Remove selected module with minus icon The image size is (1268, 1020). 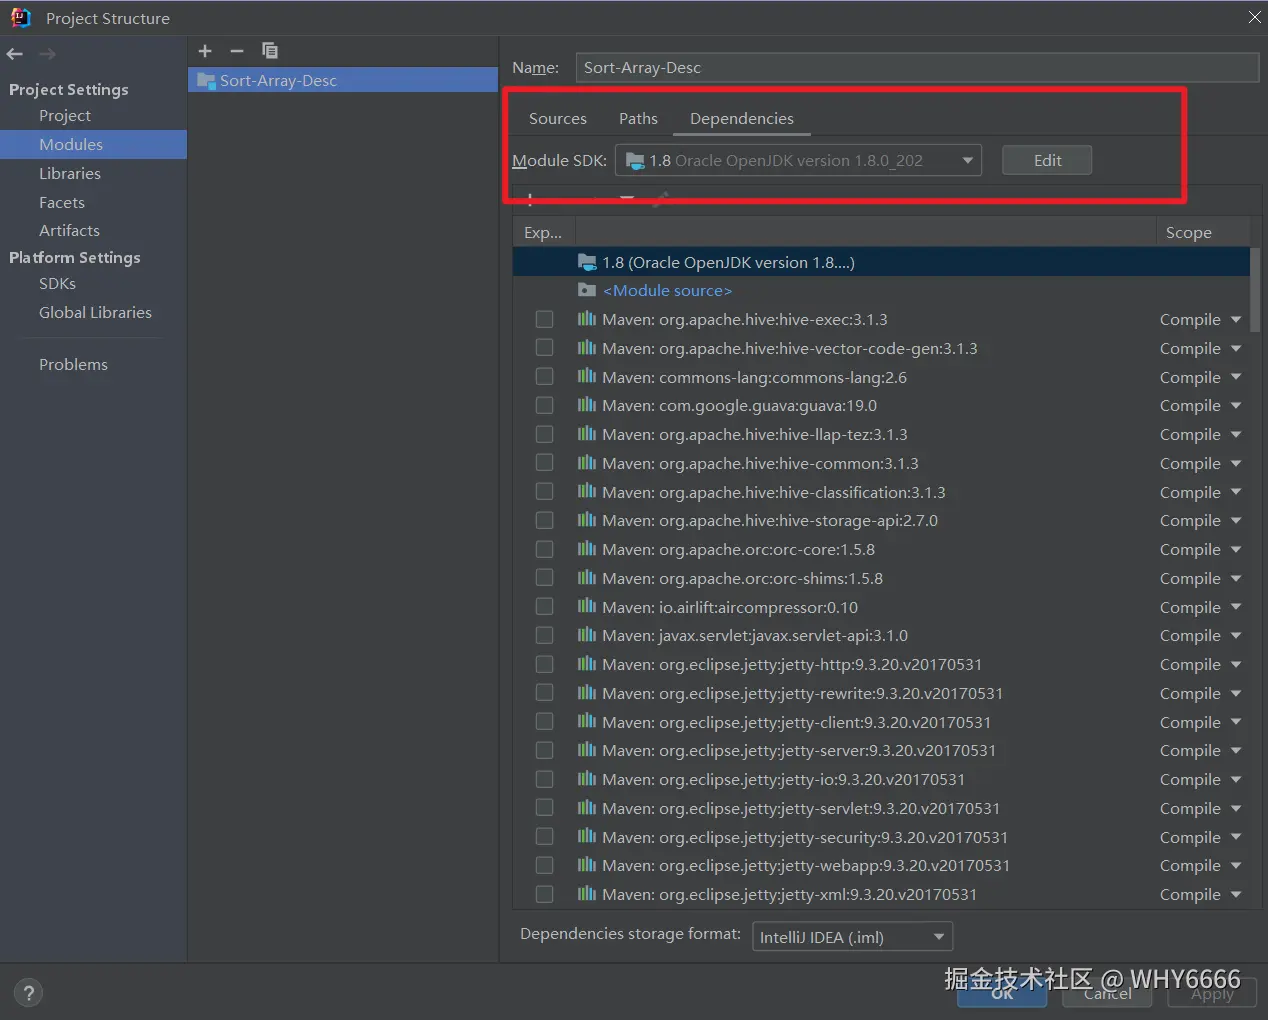(x=237, y=51)
